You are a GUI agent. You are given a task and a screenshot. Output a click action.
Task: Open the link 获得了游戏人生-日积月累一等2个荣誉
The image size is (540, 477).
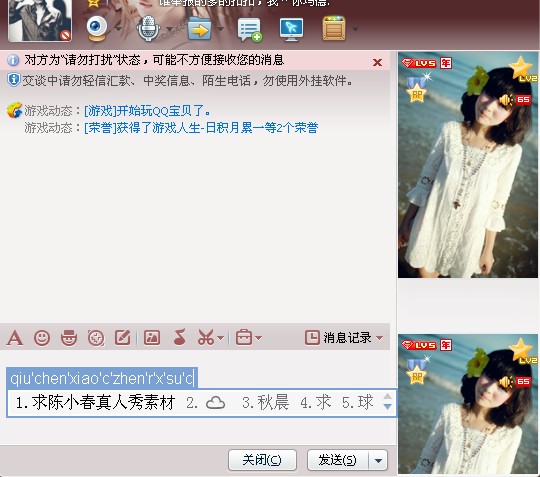(201, 128)
